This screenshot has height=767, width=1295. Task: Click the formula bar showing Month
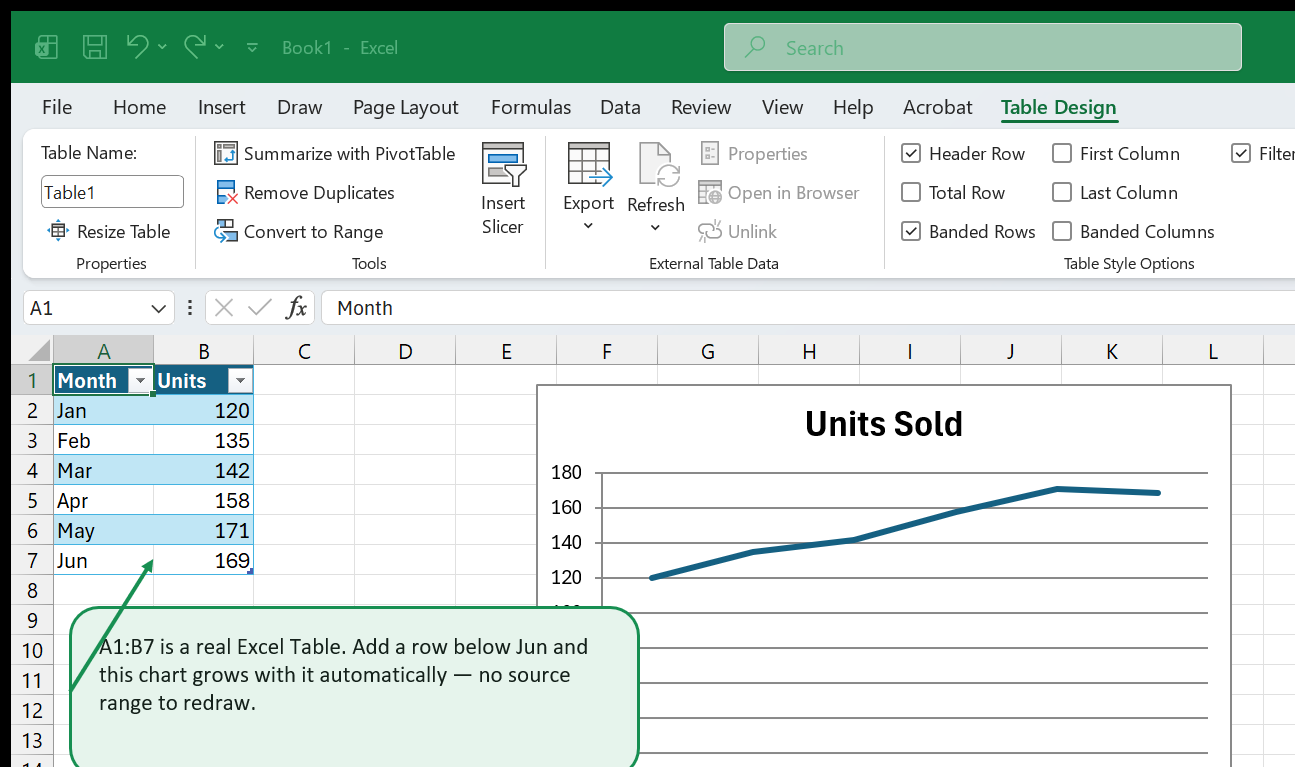tap(808, 308)
